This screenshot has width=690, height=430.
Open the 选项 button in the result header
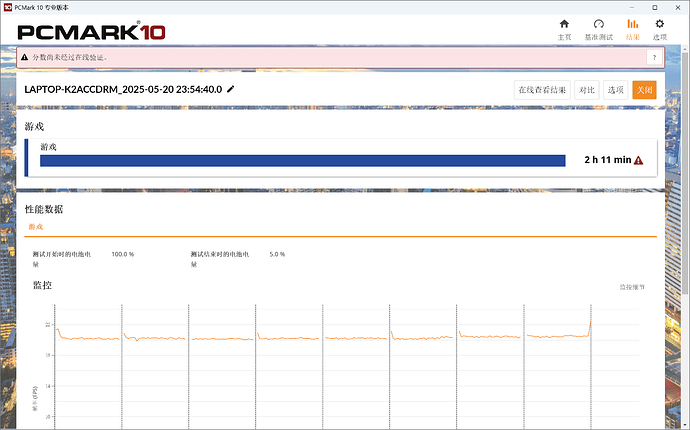click(615, 89)
